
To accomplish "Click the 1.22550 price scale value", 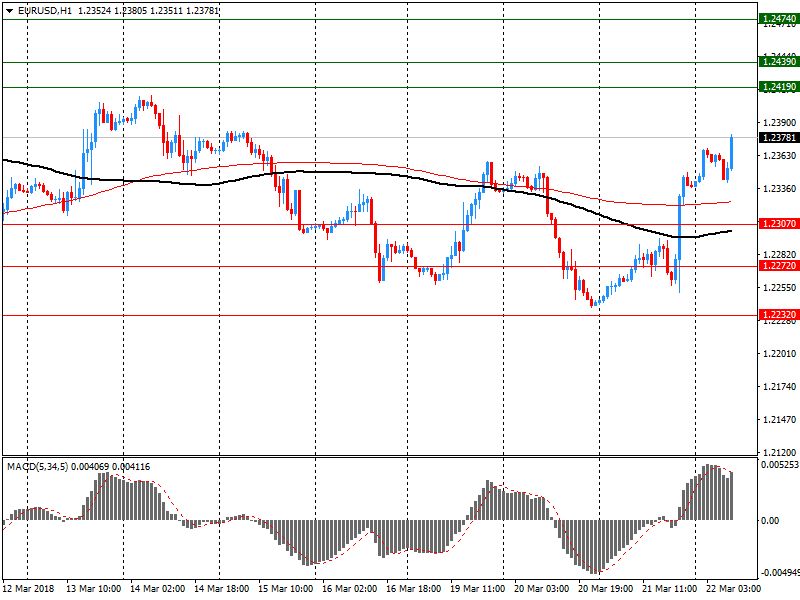I will click(780, 288).
